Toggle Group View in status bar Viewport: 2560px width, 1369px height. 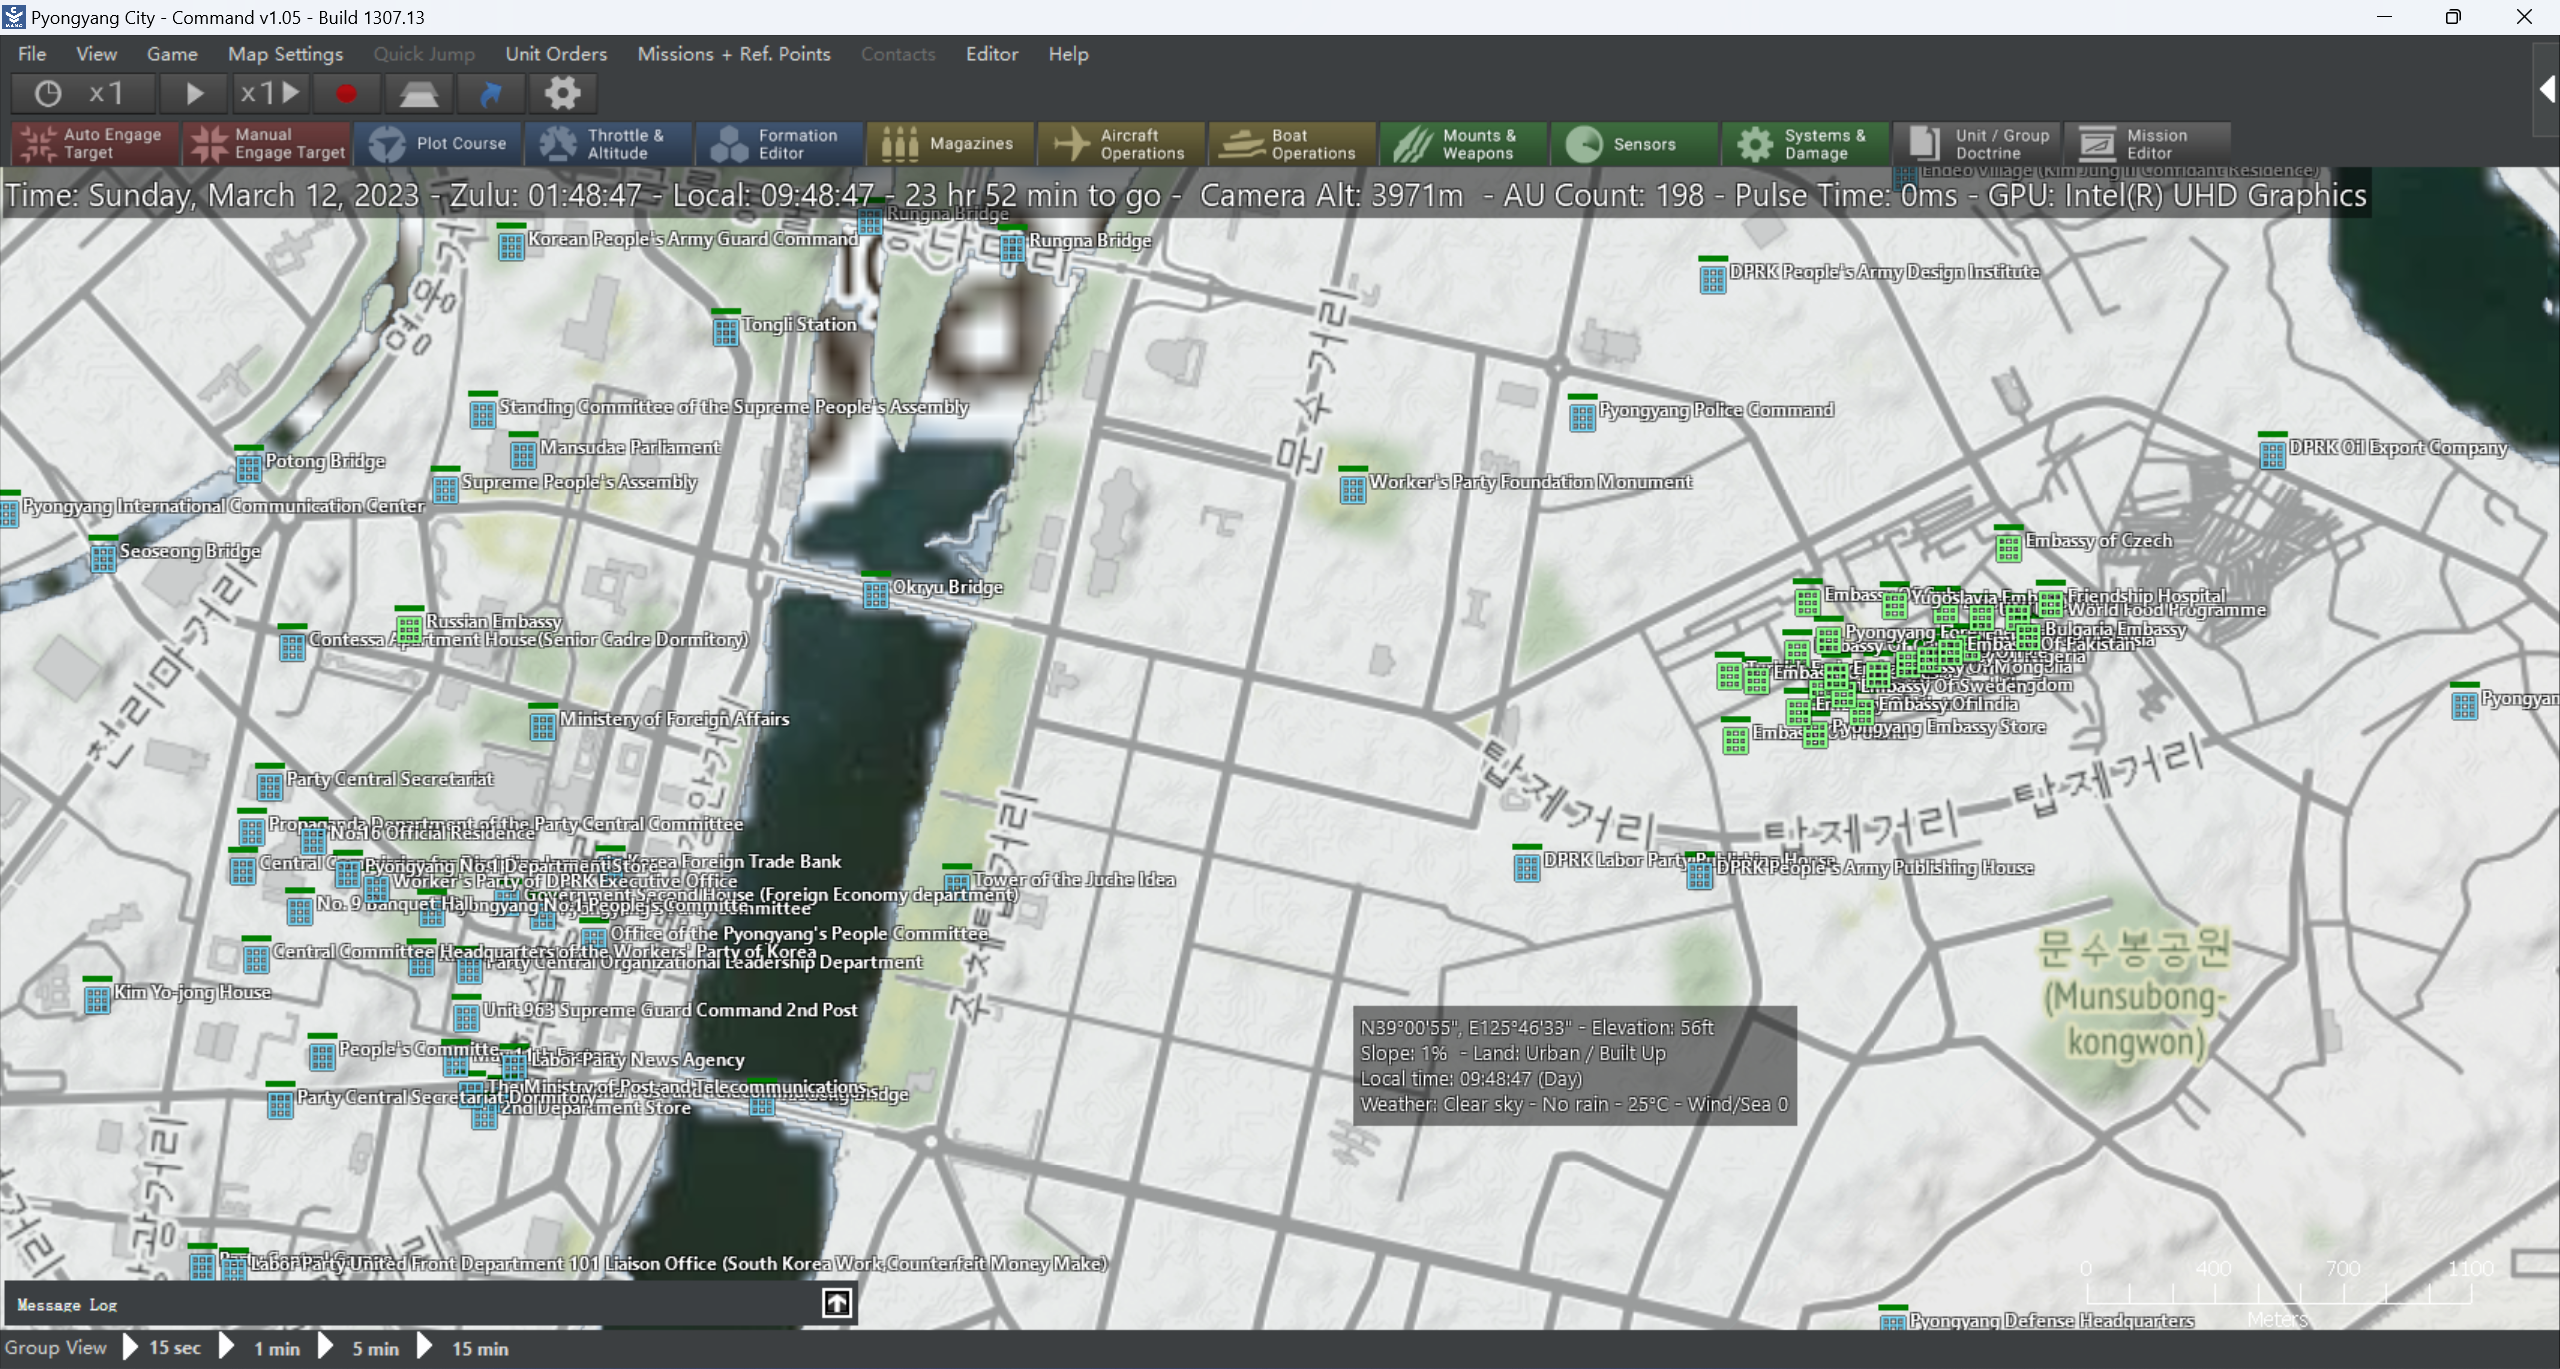(55, 1348)
